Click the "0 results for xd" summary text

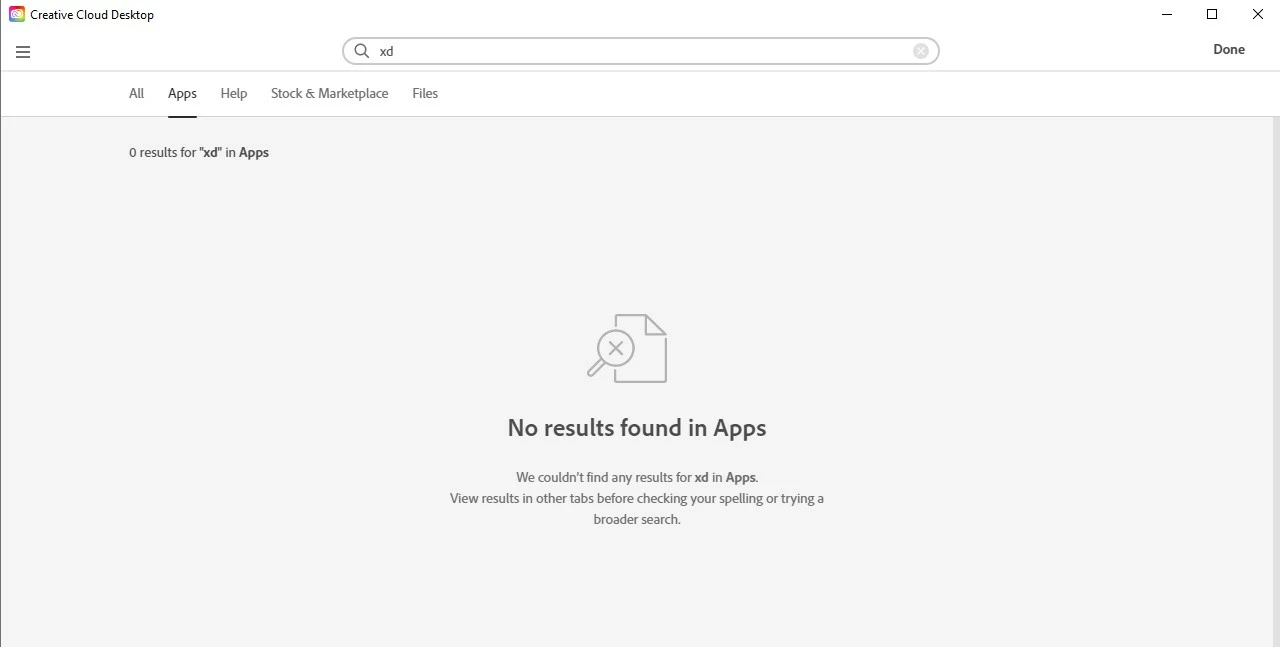click(x=199, y=152)
